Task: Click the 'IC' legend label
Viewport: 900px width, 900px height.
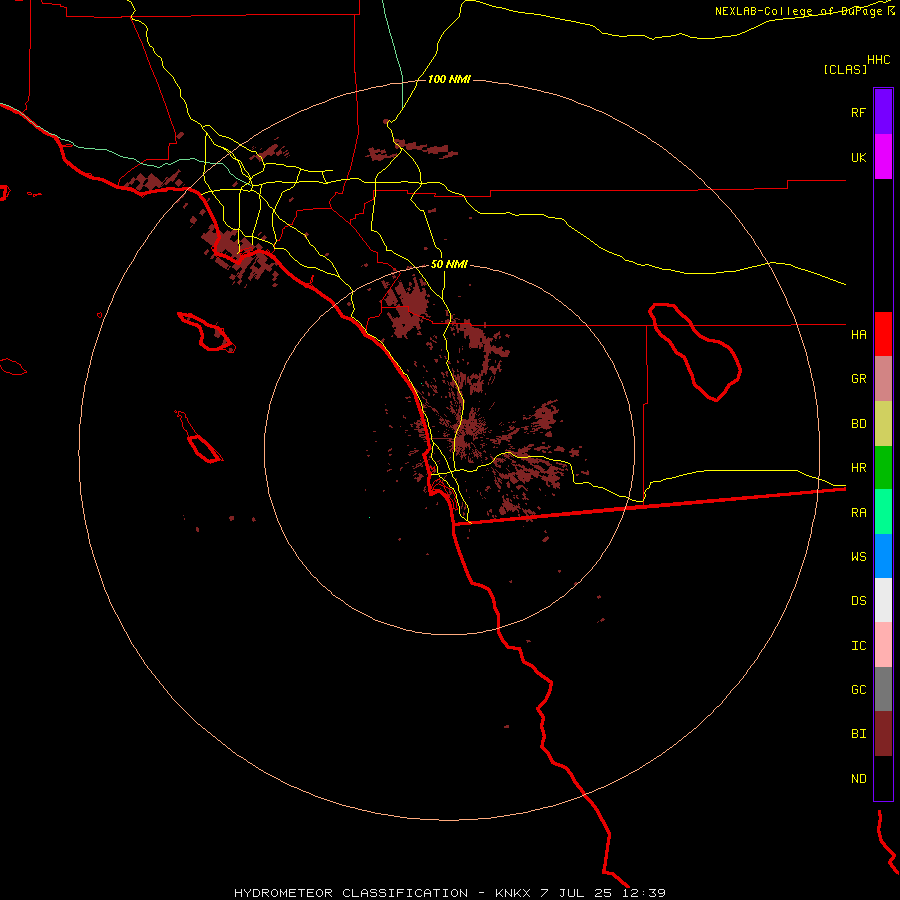Action: coord(858,646)
